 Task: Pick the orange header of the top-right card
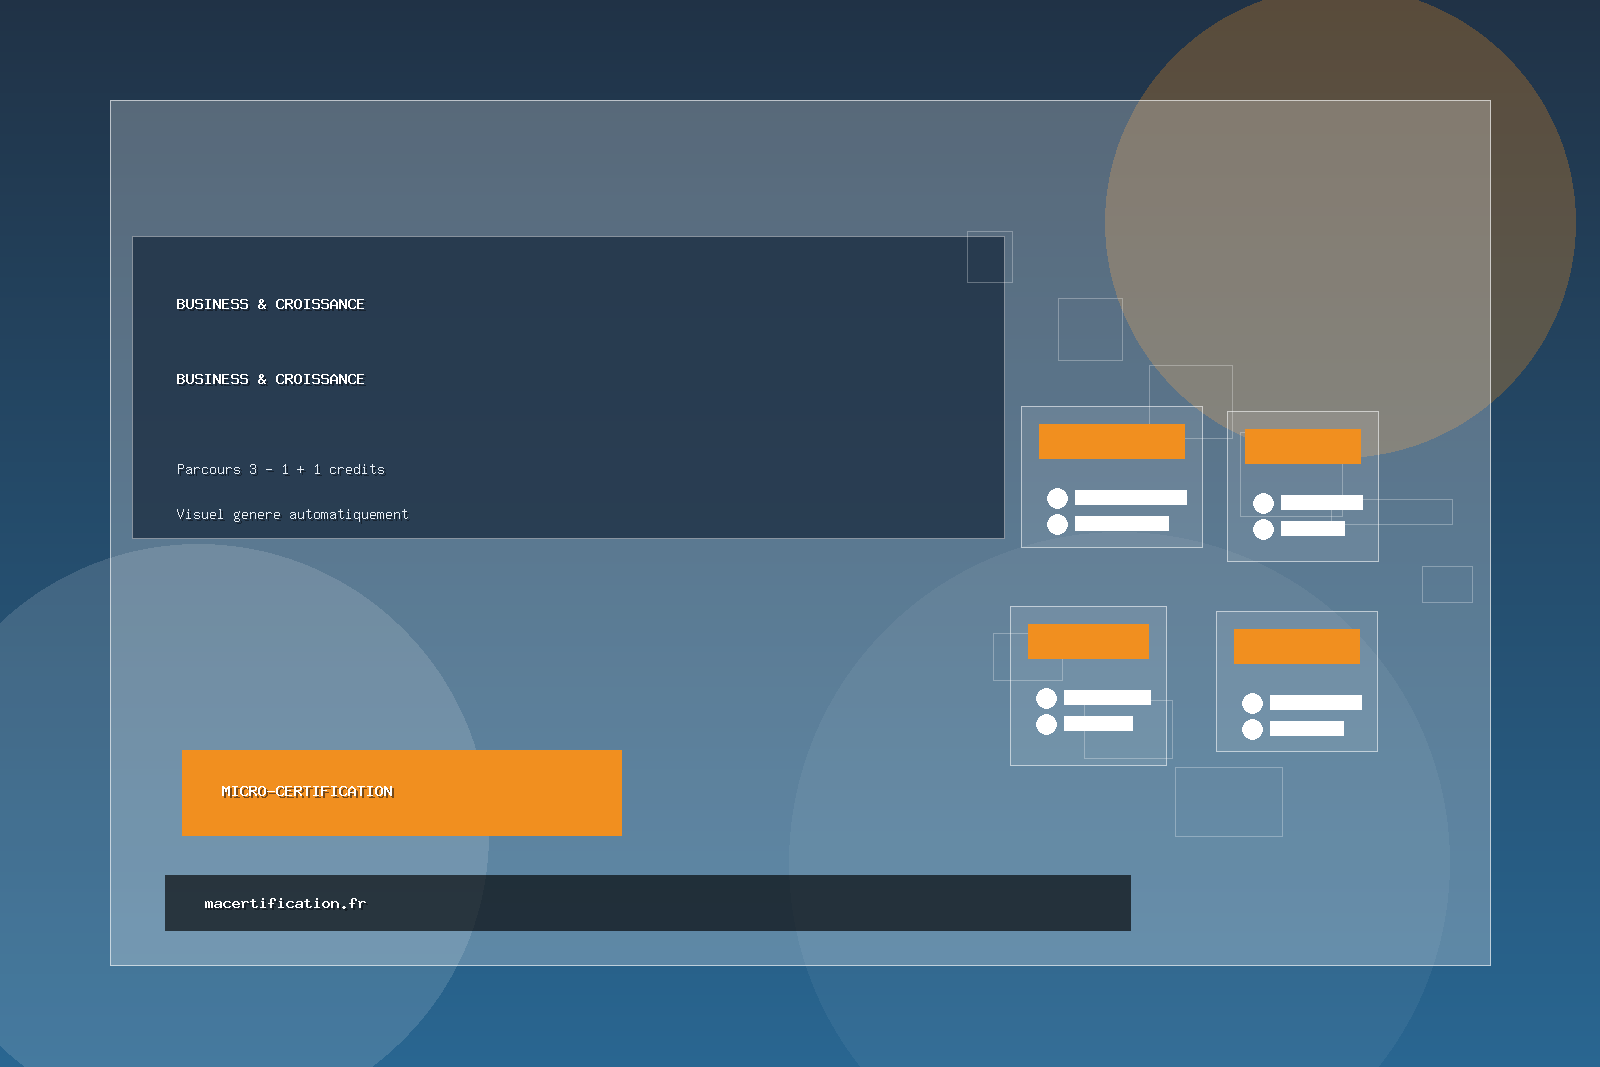point(1302,446)
